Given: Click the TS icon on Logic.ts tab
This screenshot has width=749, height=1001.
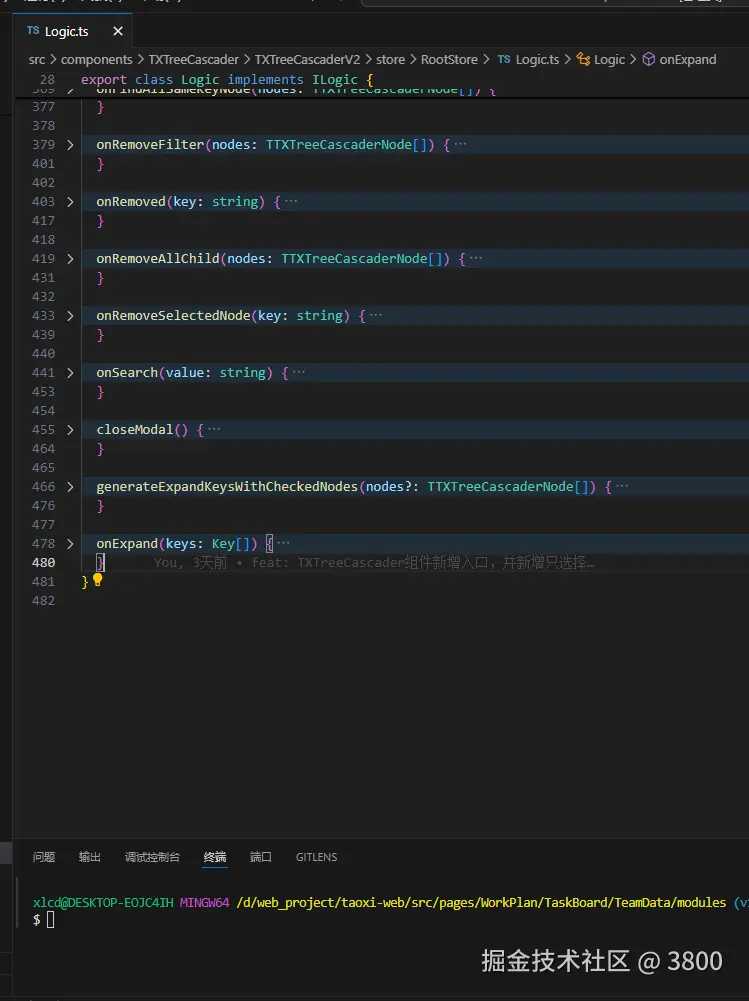Looking at the screenshot, I should tap(33, 31).
